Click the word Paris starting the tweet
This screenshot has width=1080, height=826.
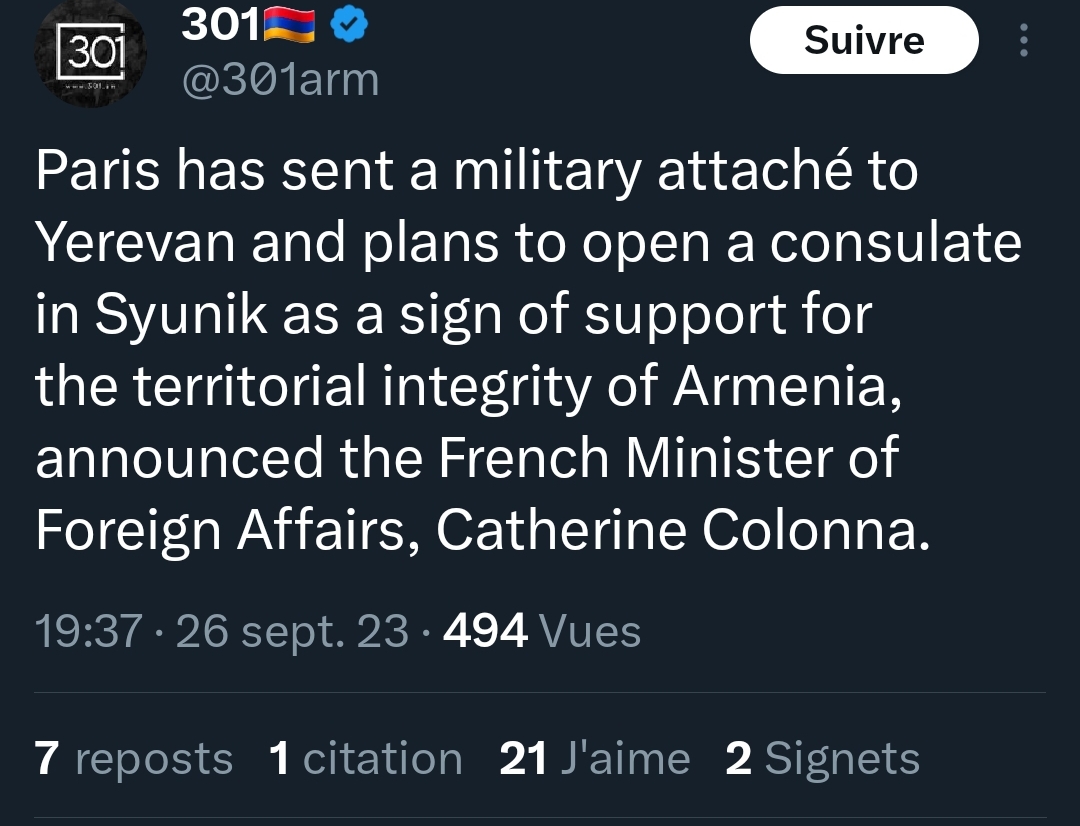click(x=97, y=172)
